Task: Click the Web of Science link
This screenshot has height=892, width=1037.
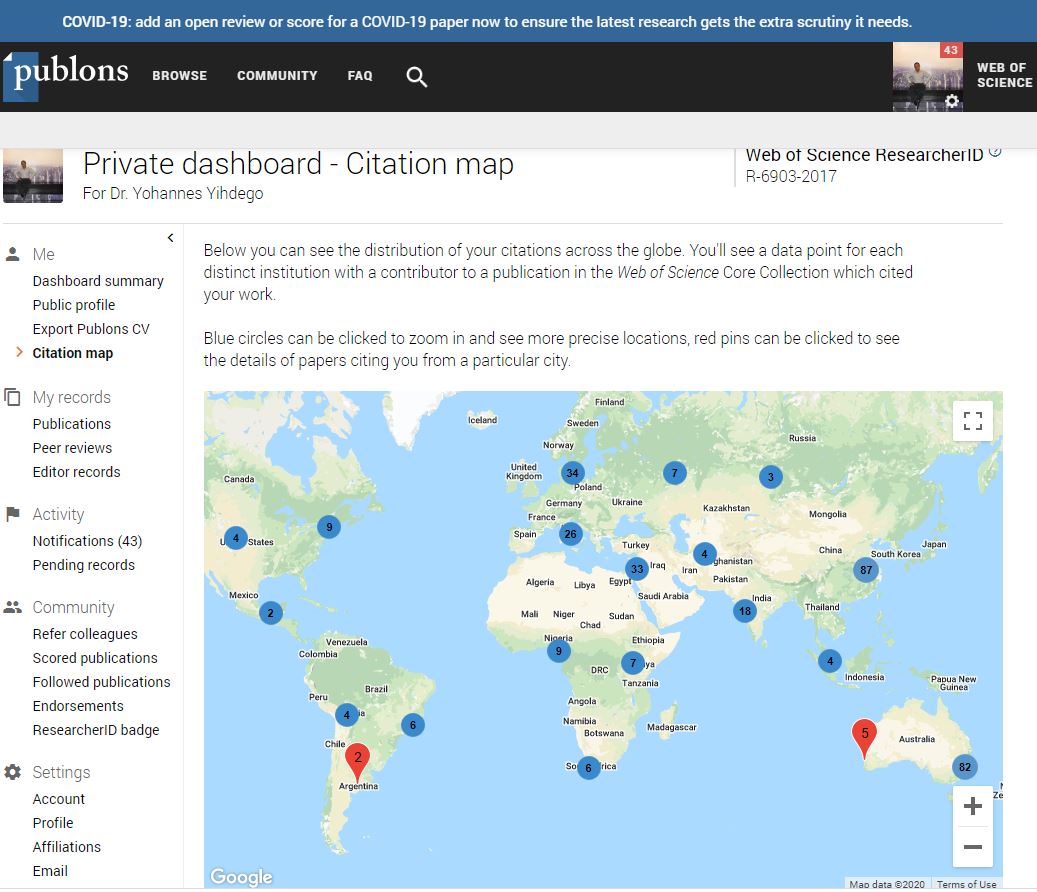Action: (x=1003, y=76)
